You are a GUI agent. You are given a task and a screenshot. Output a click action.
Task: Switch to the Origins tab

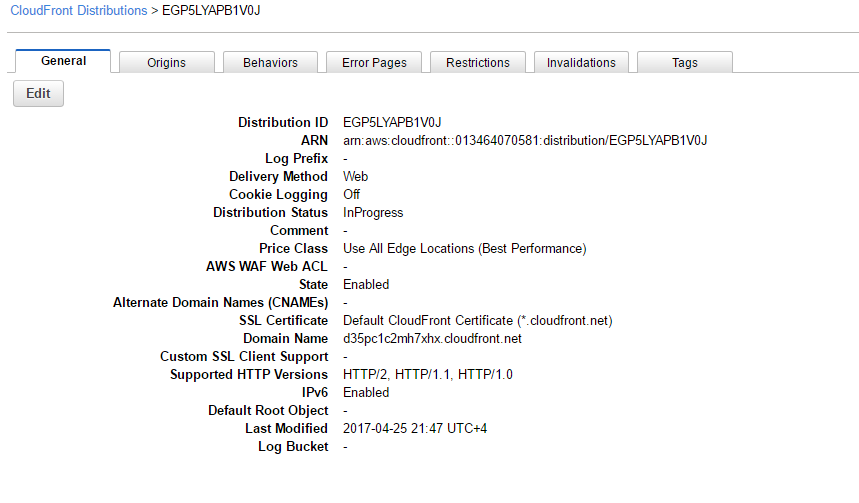(167, 62)
